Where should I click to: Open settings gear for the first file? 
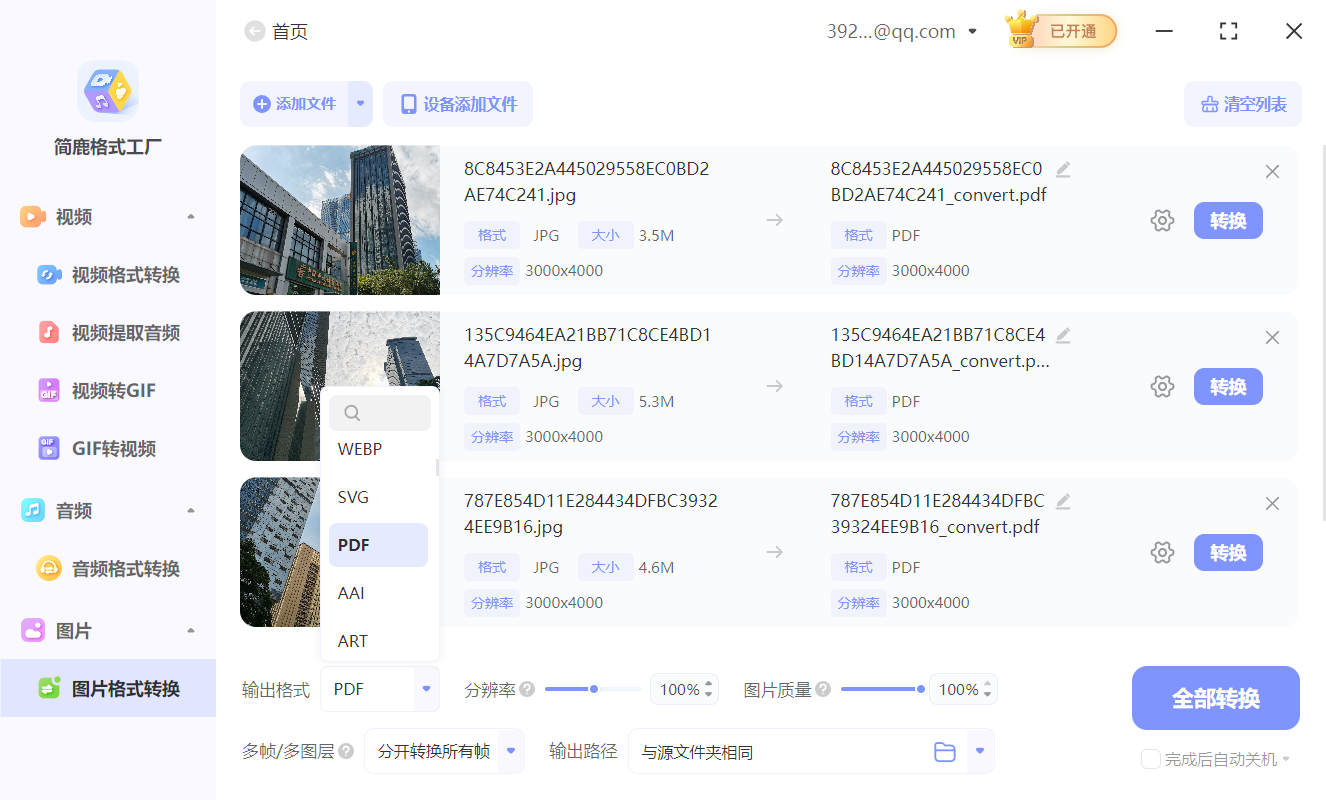pyautogui.click(x=1162, y=220)
